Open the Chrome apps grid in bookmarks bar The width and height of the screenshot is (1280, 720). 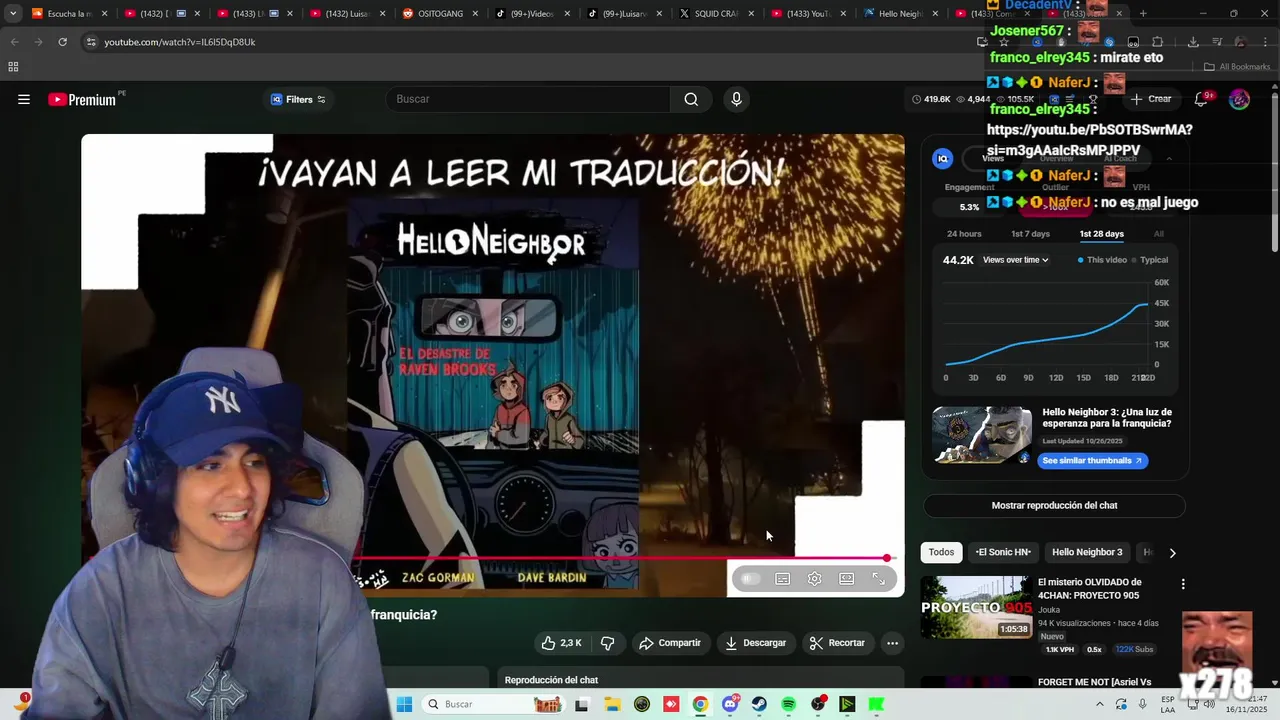(13, 67)
